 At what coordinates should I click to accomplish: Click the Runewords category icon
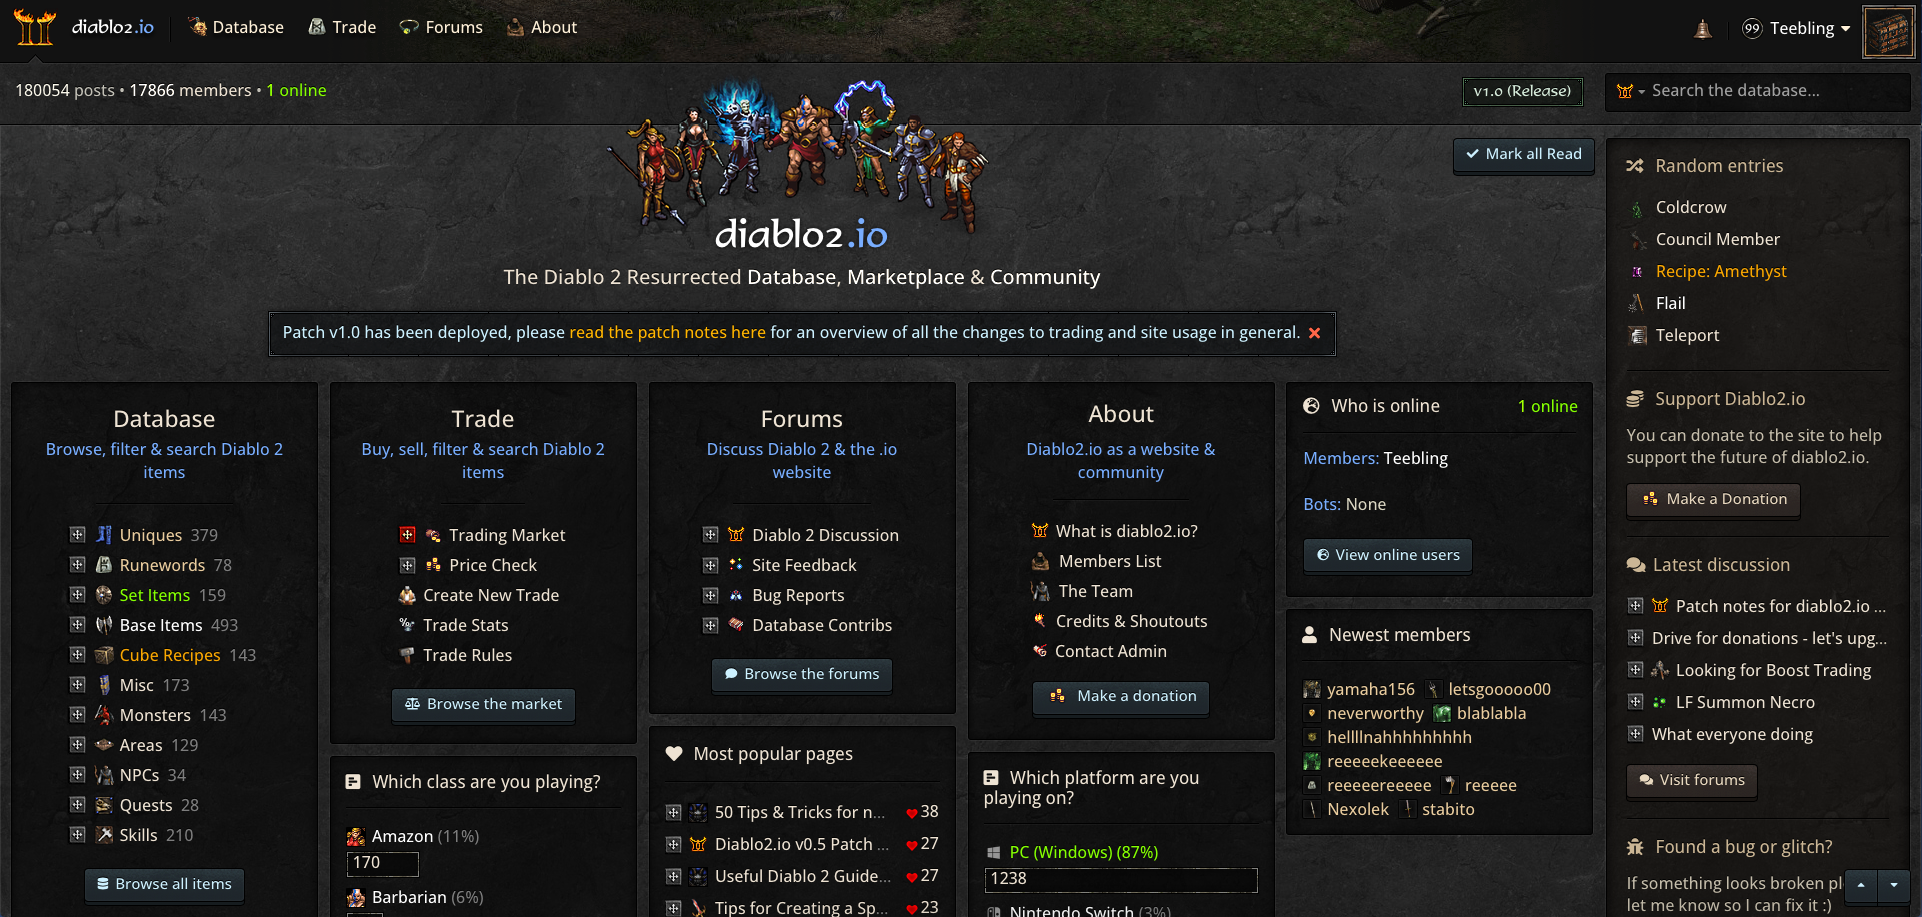pos(104,565)
